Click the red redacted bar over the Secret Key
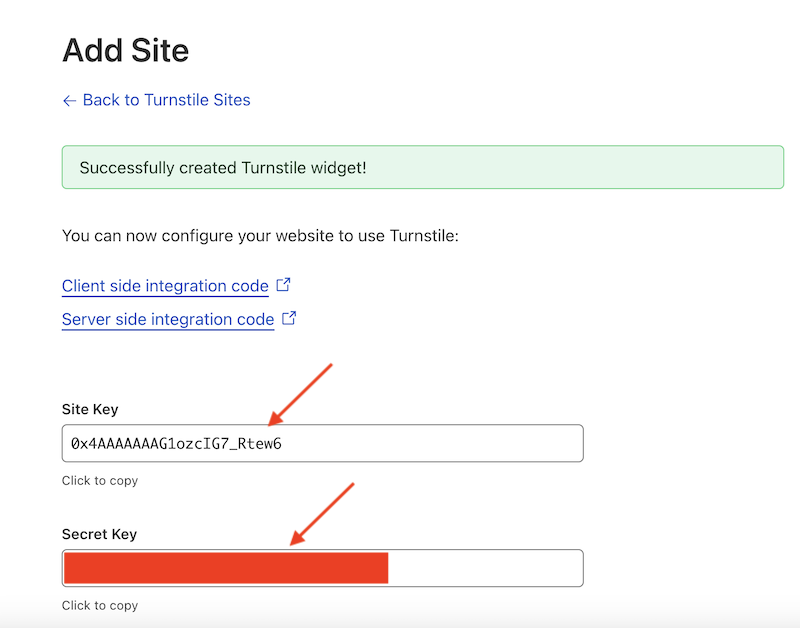This screenshot has height=628, width=800. pyautogui.click(x=225, y=567)
